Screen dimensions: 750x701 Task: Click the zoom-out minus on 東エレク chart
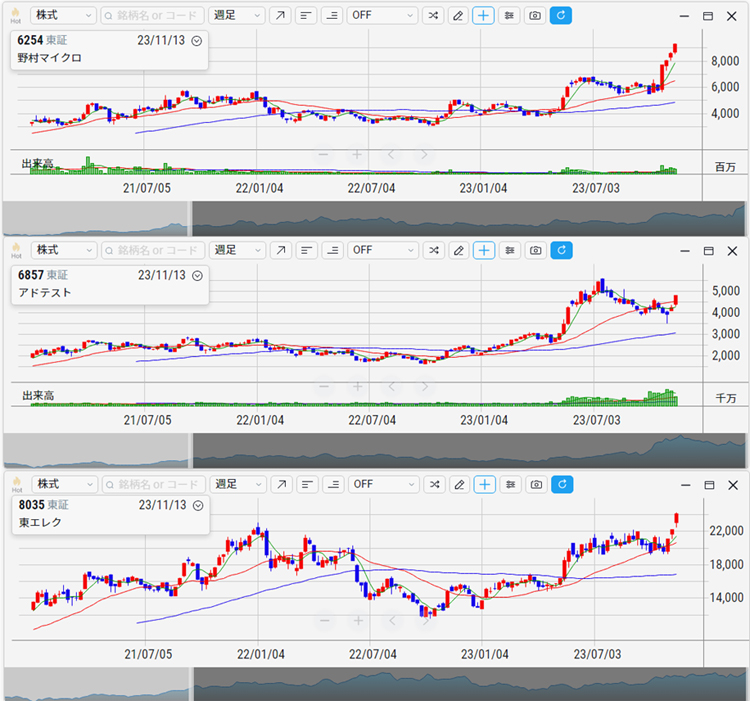point(323,621)
